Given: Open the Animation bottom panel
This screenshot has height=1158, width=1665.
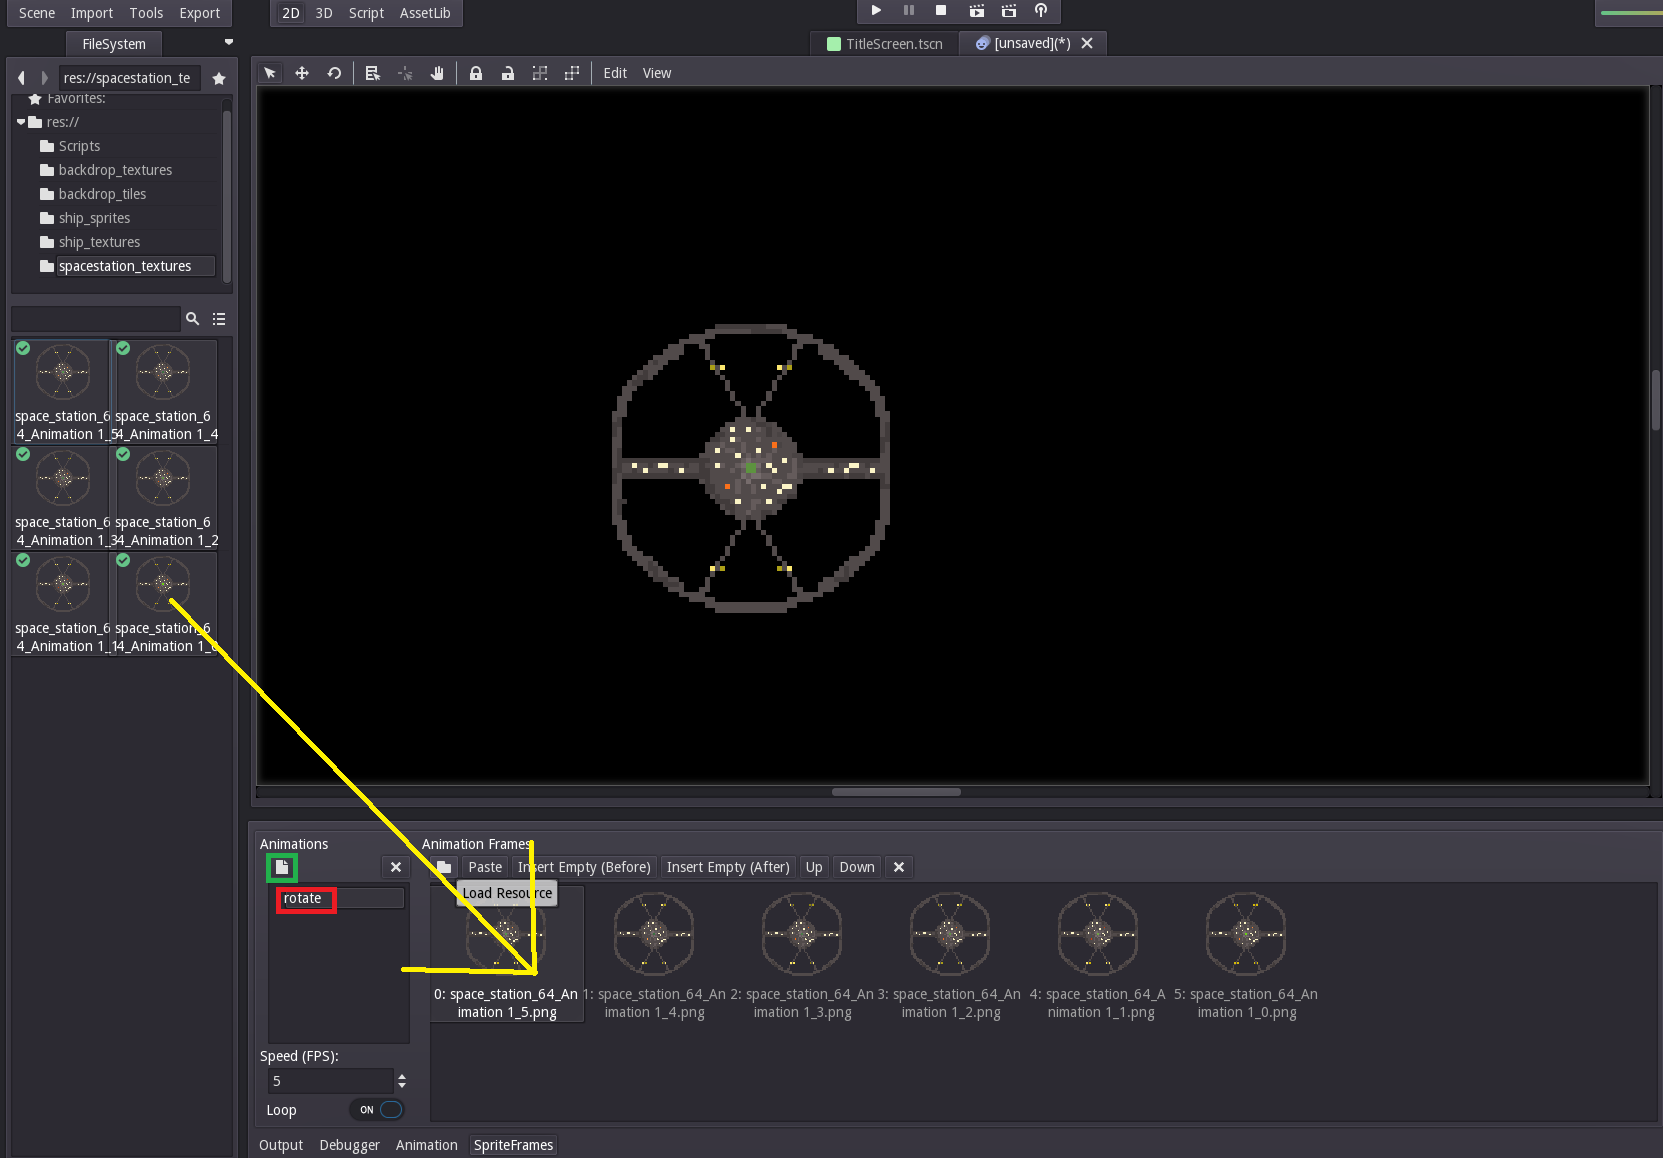Looking at the screenshot, I should click(427, 1145).
